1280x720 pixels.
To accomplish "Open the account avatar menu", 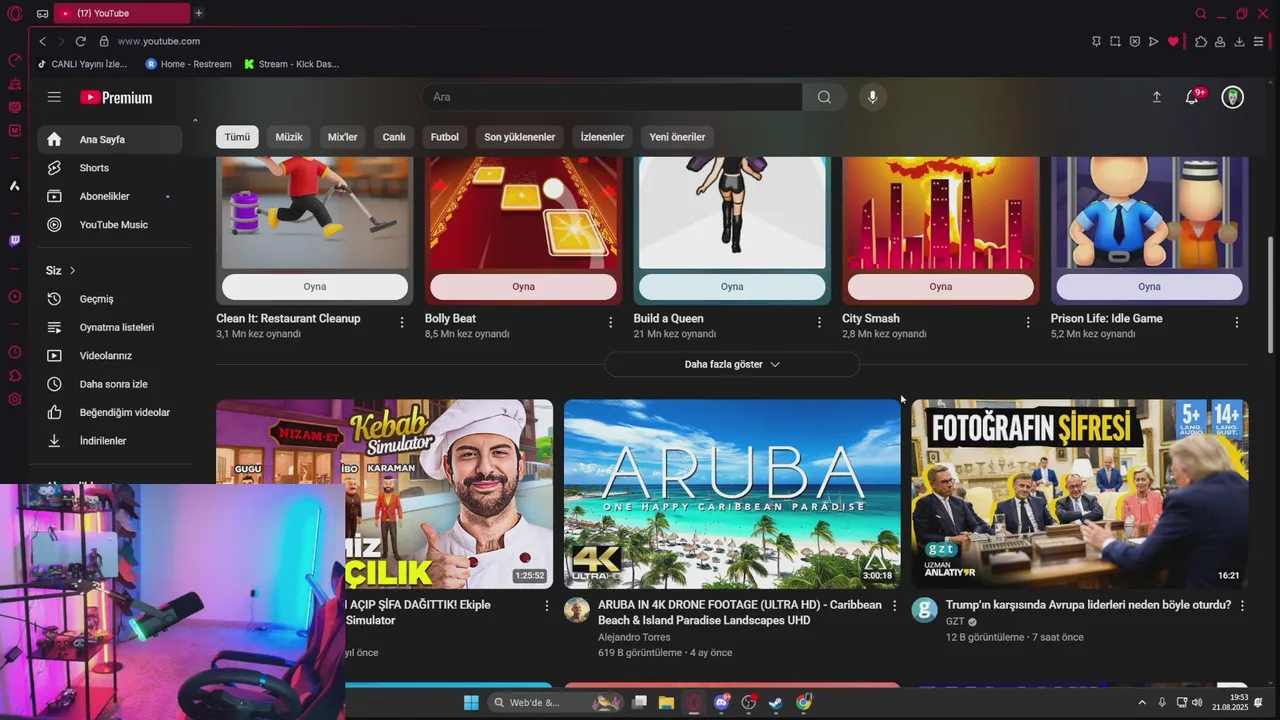I will coord(1233,97).
